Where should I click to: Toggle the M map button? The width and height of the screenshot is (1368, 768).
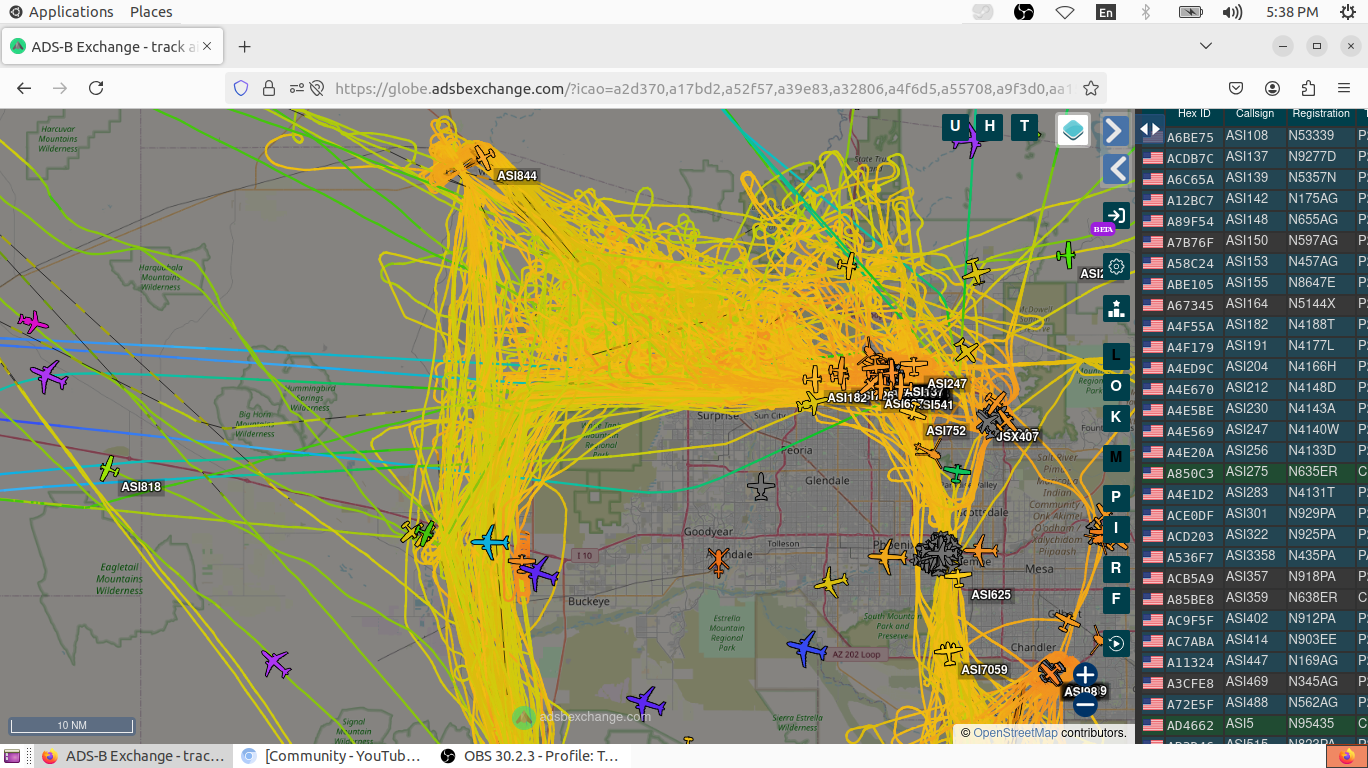(1116, 457)
